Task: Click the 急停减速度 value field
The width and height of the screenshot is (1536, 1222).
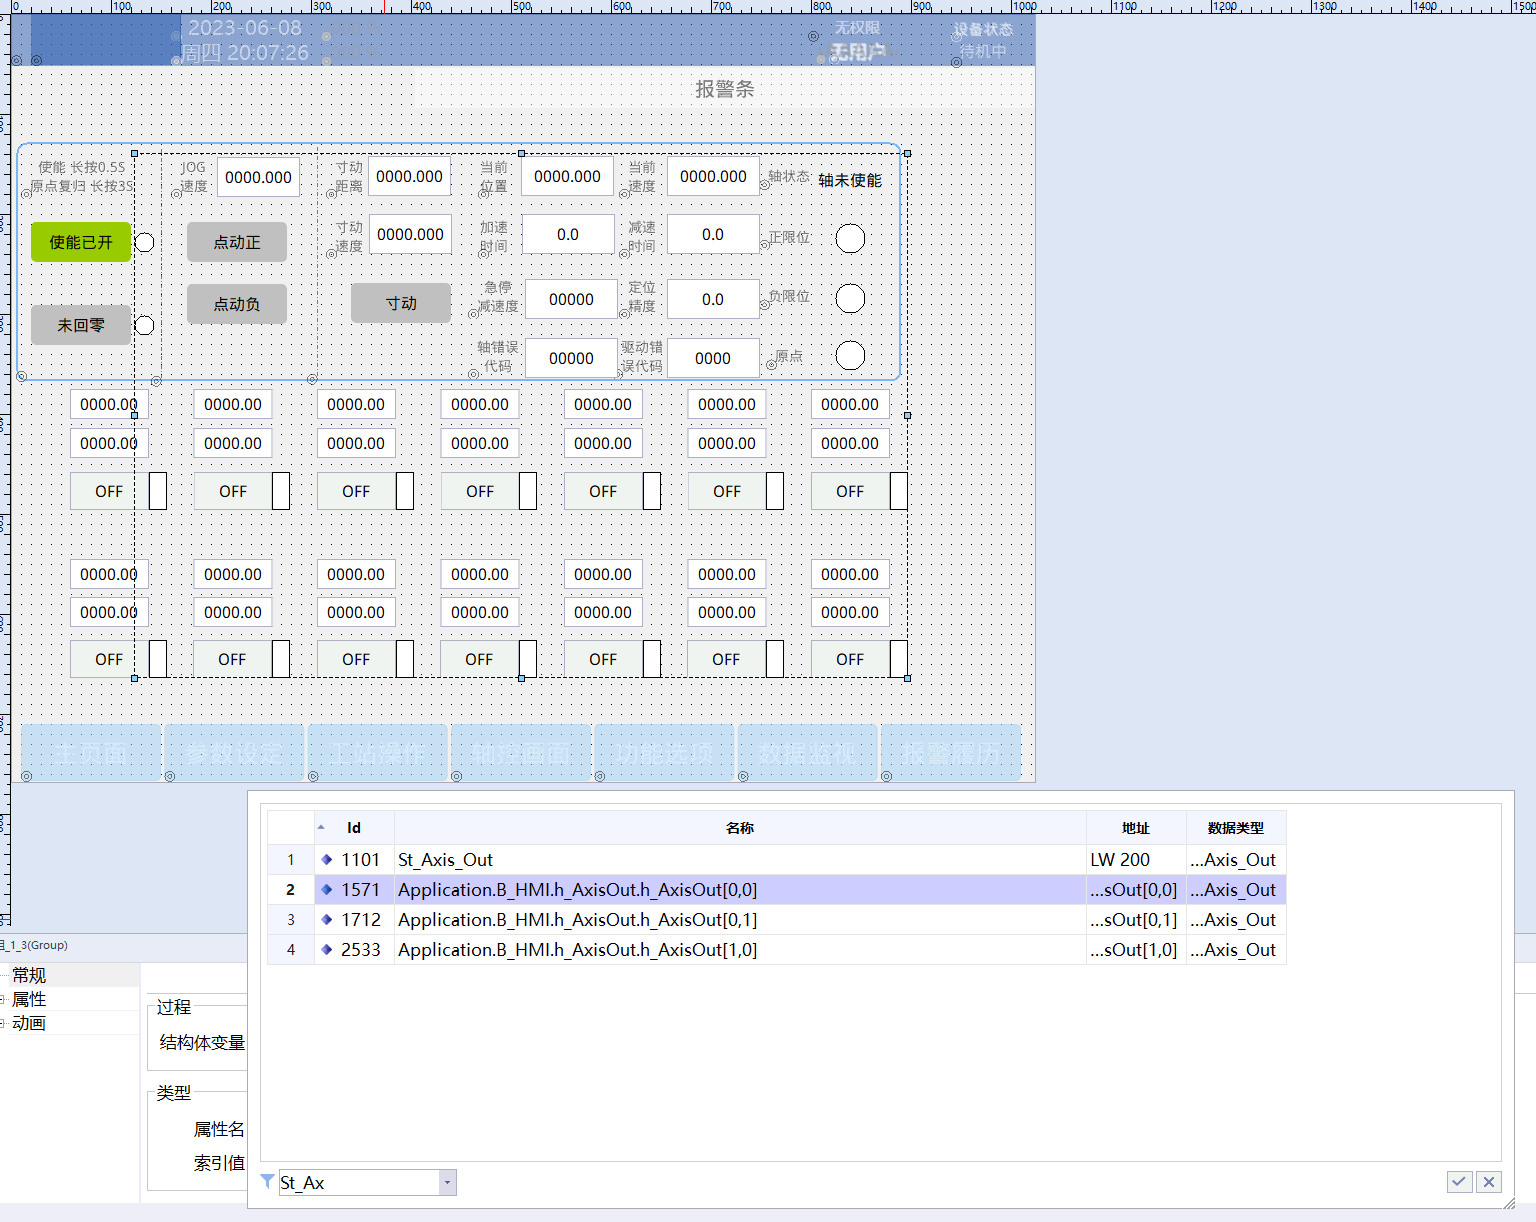Action: [571, 299]
